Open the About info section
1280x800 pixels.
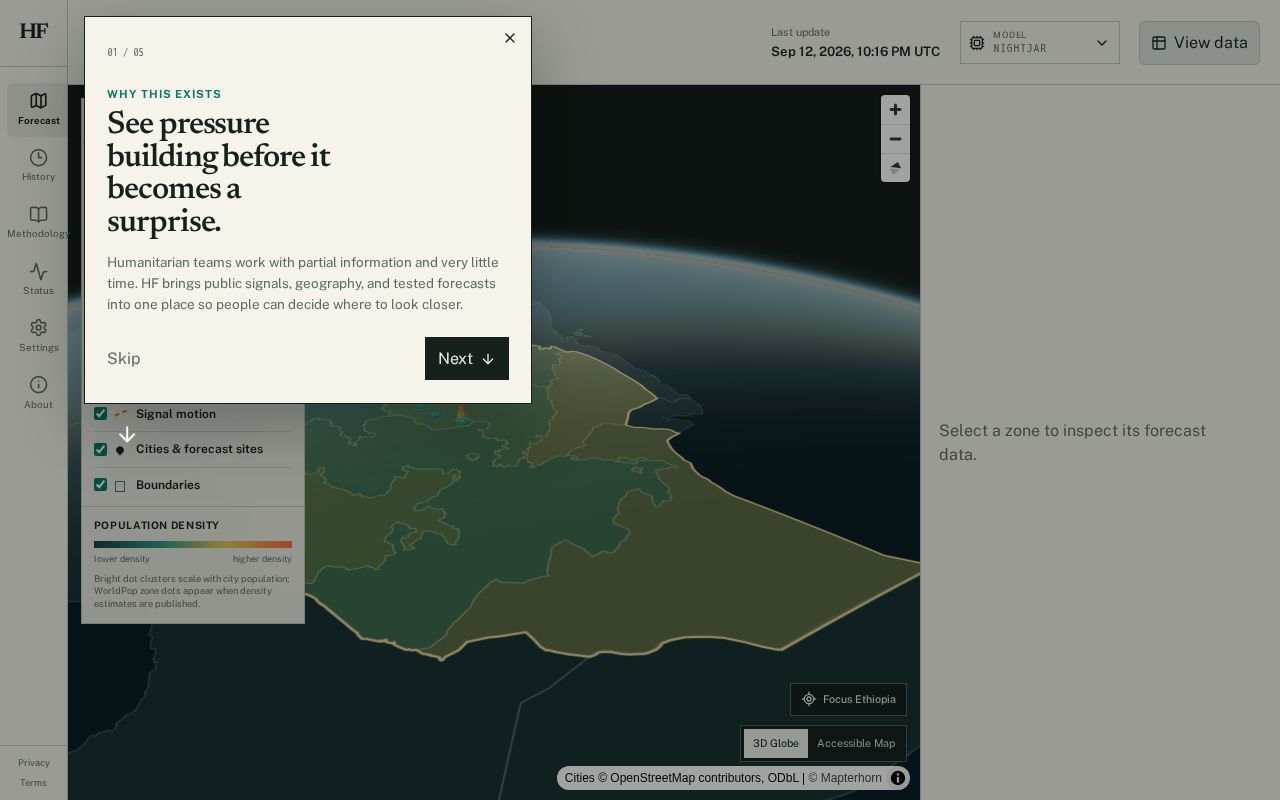coord(38,393)
